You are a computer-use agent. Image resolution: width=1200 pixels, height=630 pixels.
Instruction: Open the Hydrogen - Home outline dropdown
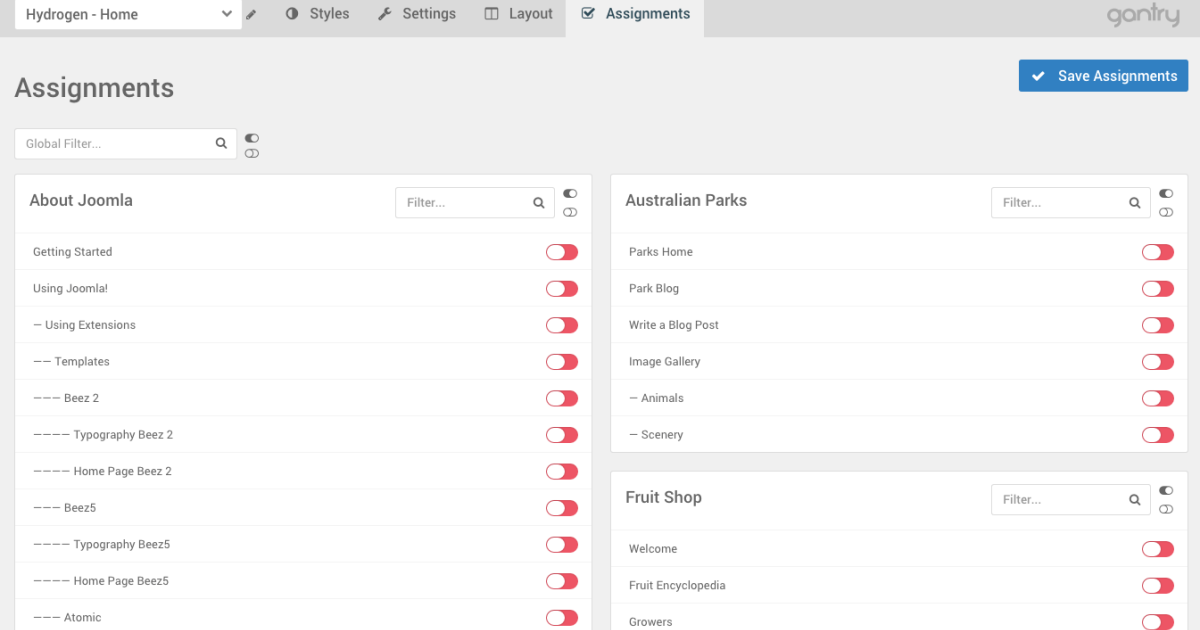point(127,15)
